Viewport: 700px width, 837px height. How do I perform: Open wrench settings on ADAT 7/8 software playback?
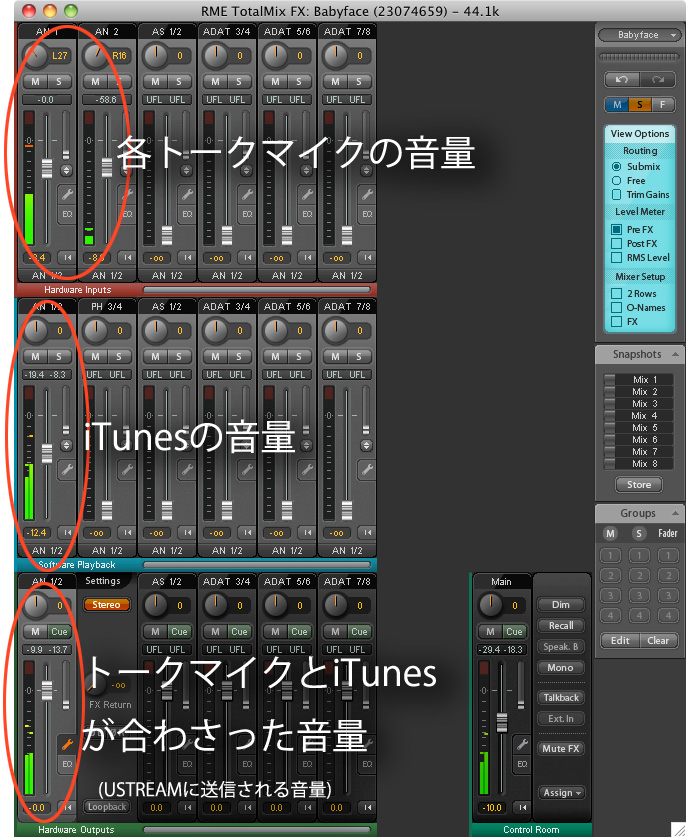(367, 469)
